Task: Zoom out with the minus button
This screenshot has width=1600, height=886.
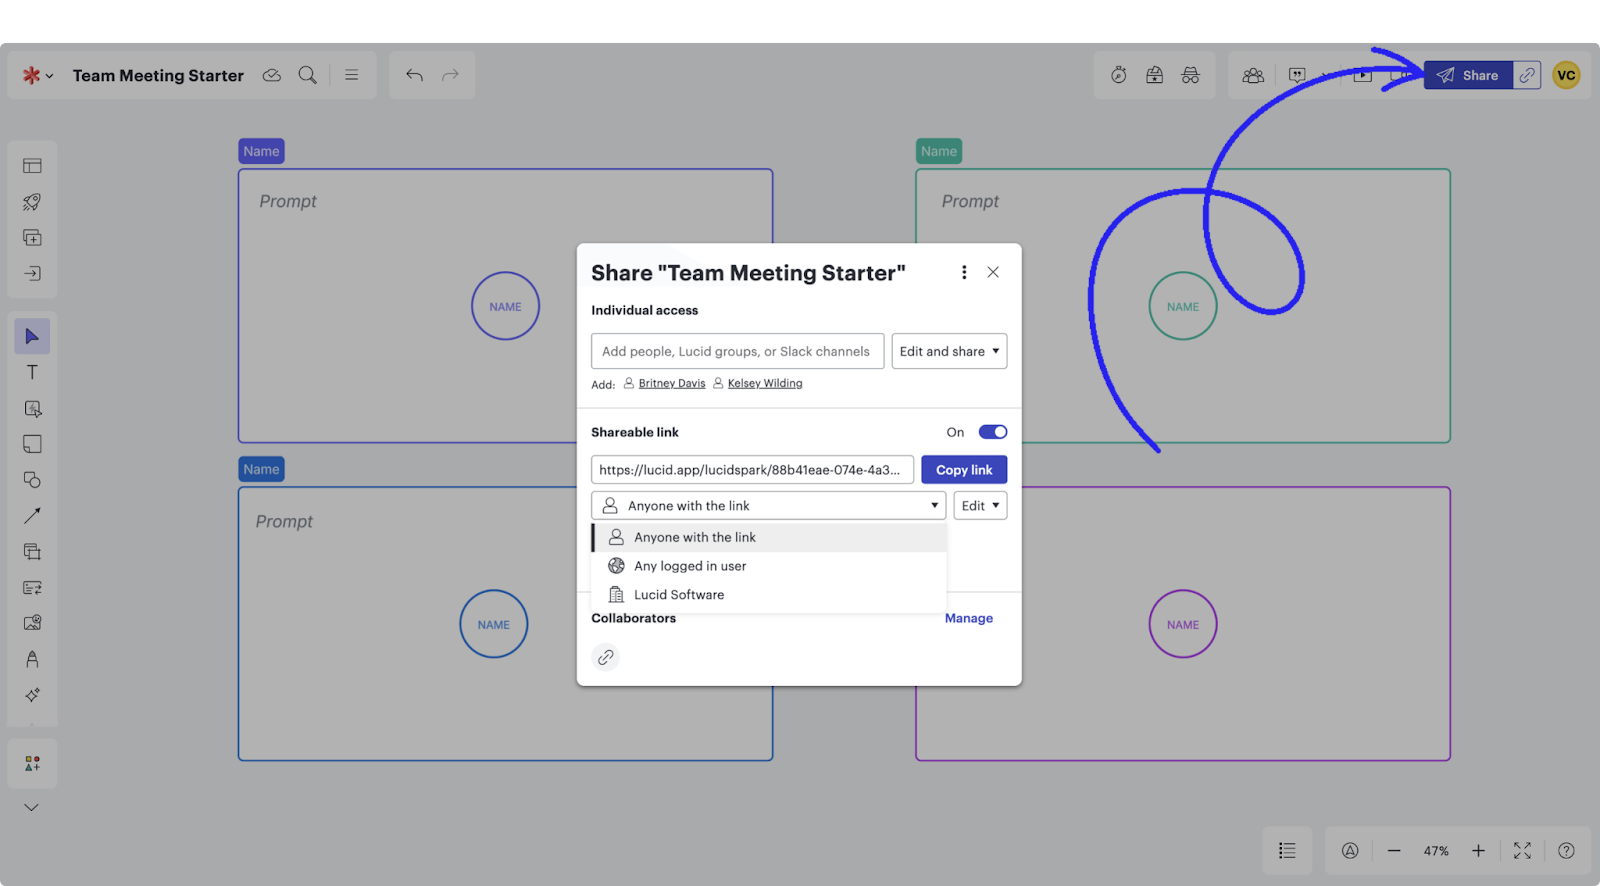Action: pyautogui.click(x=1394, y=851)
